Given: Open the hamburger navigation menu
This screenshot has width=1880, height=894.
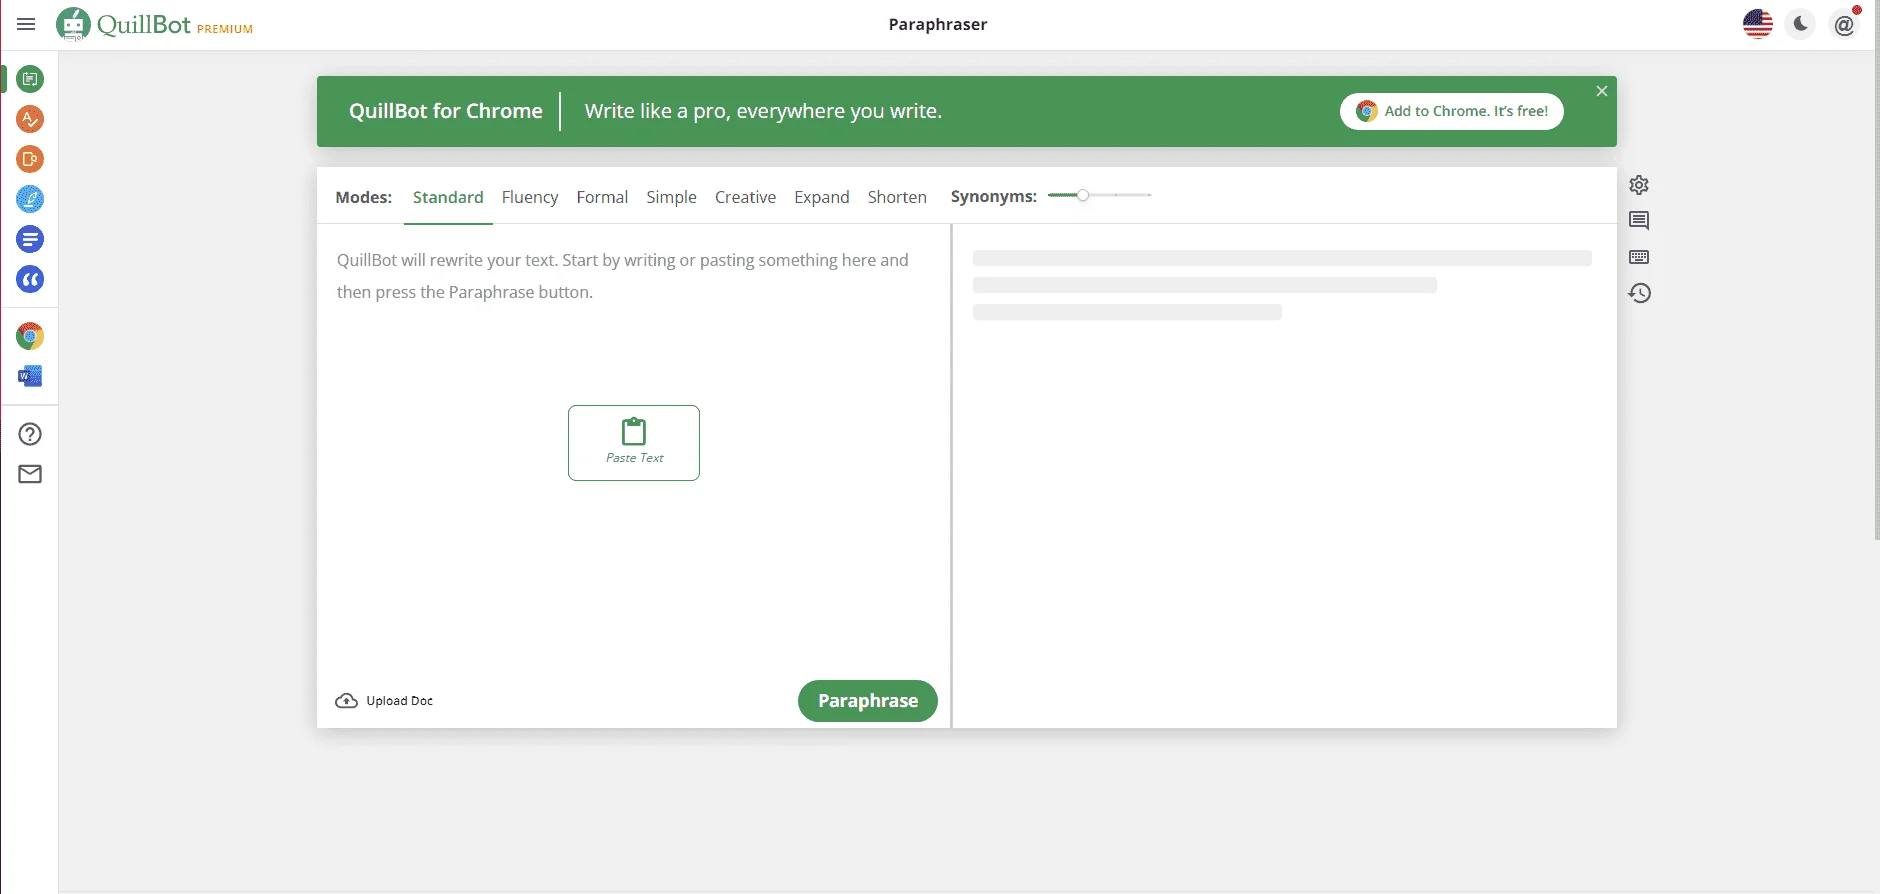Looking at the screenshot, I should point(26,24).
